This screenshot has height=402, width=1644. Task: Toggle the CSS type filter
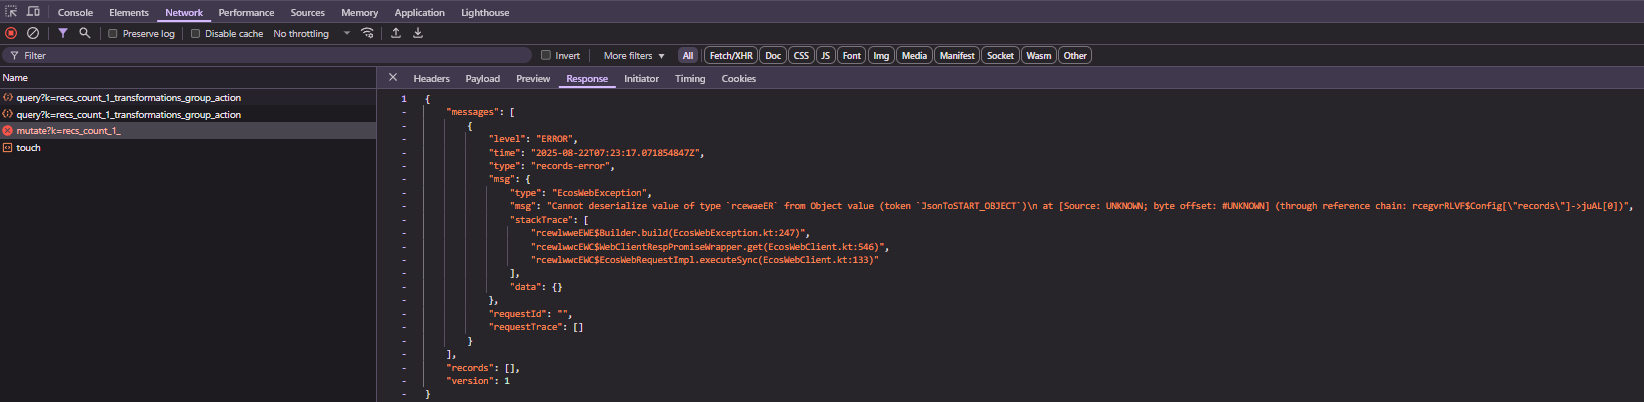point(801,56)
